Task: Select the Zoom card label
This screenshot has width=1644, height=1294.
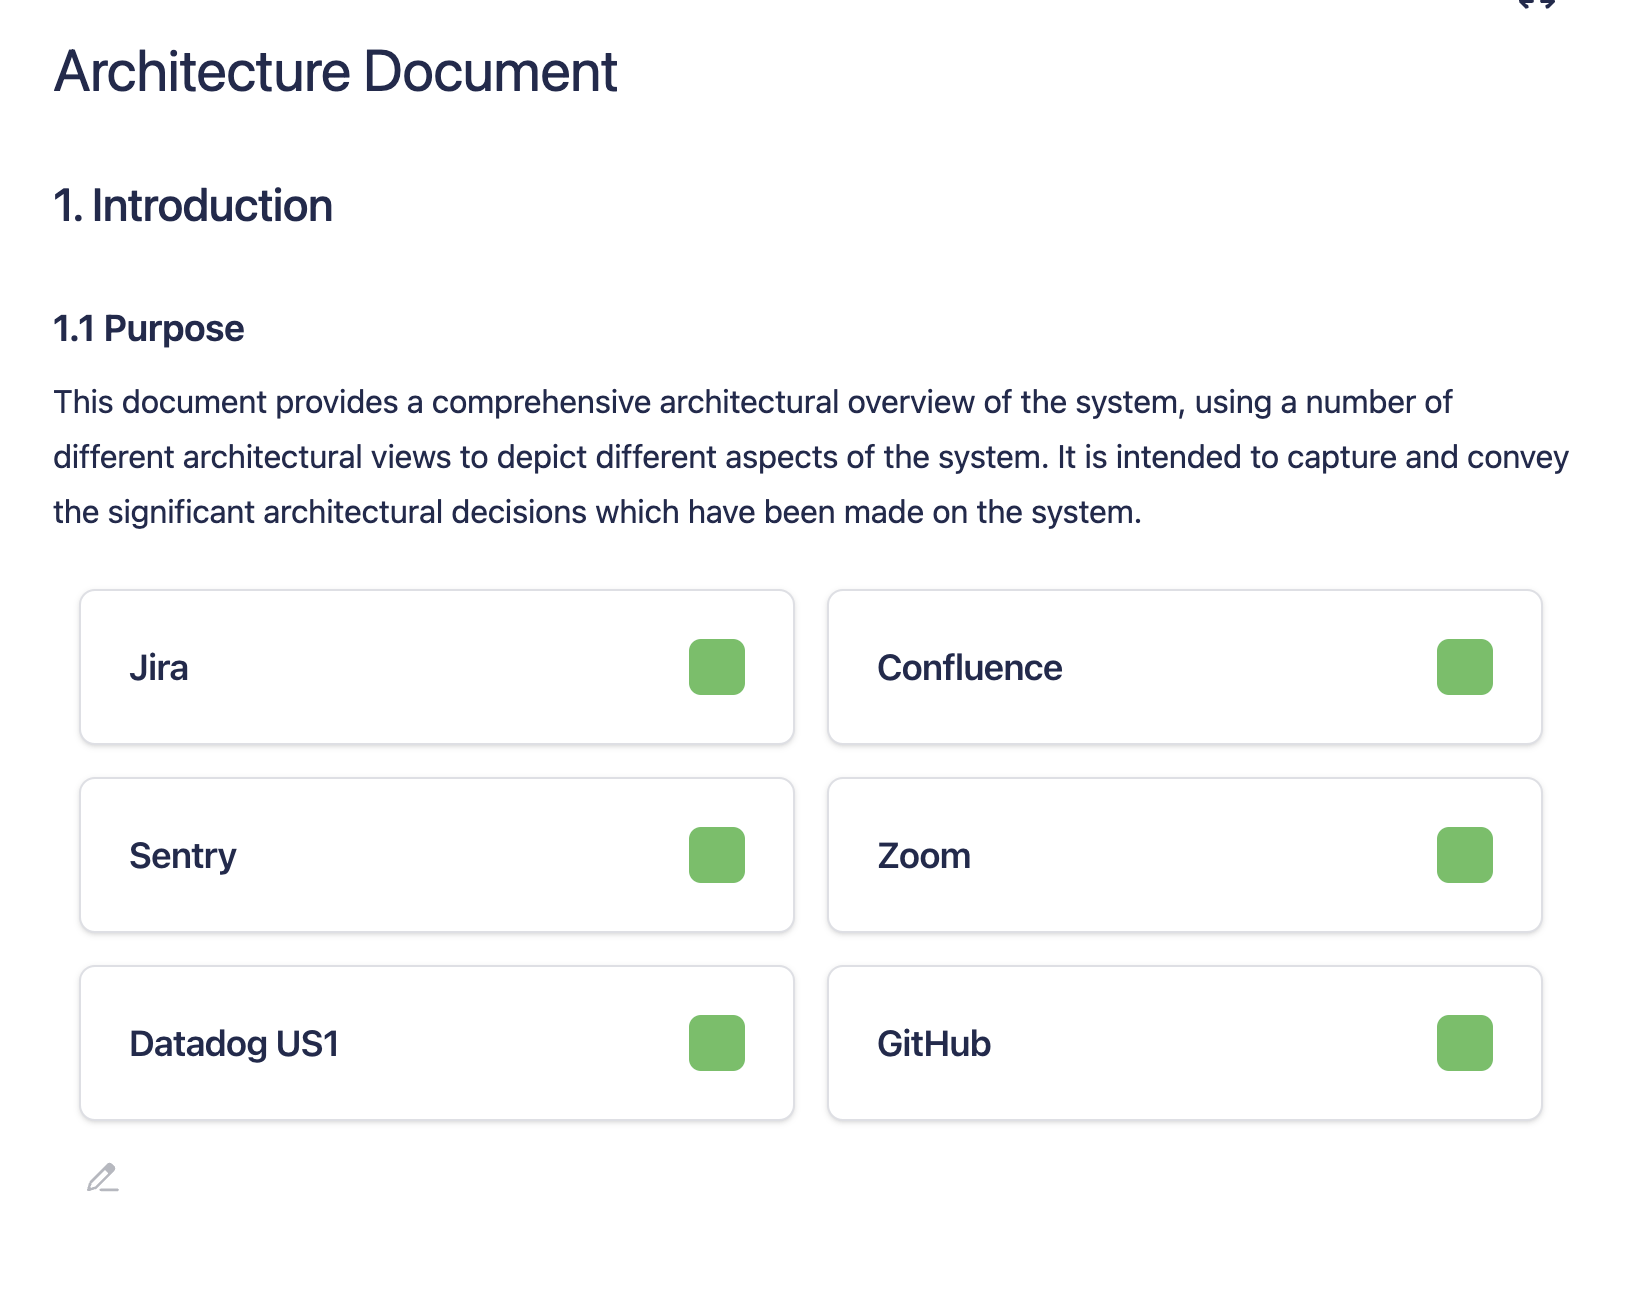Action: tap(923, 856)
